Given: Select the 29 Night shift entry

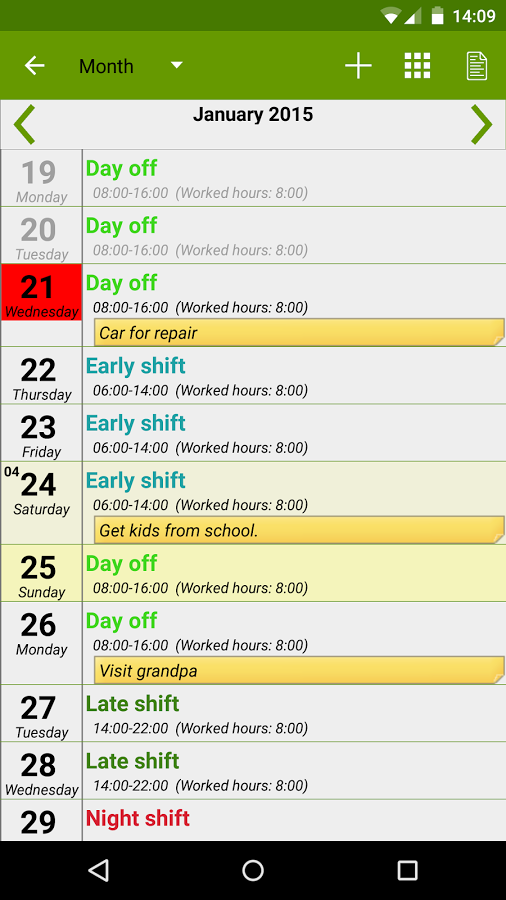Looking at the screenshot, I should point(253,820).
